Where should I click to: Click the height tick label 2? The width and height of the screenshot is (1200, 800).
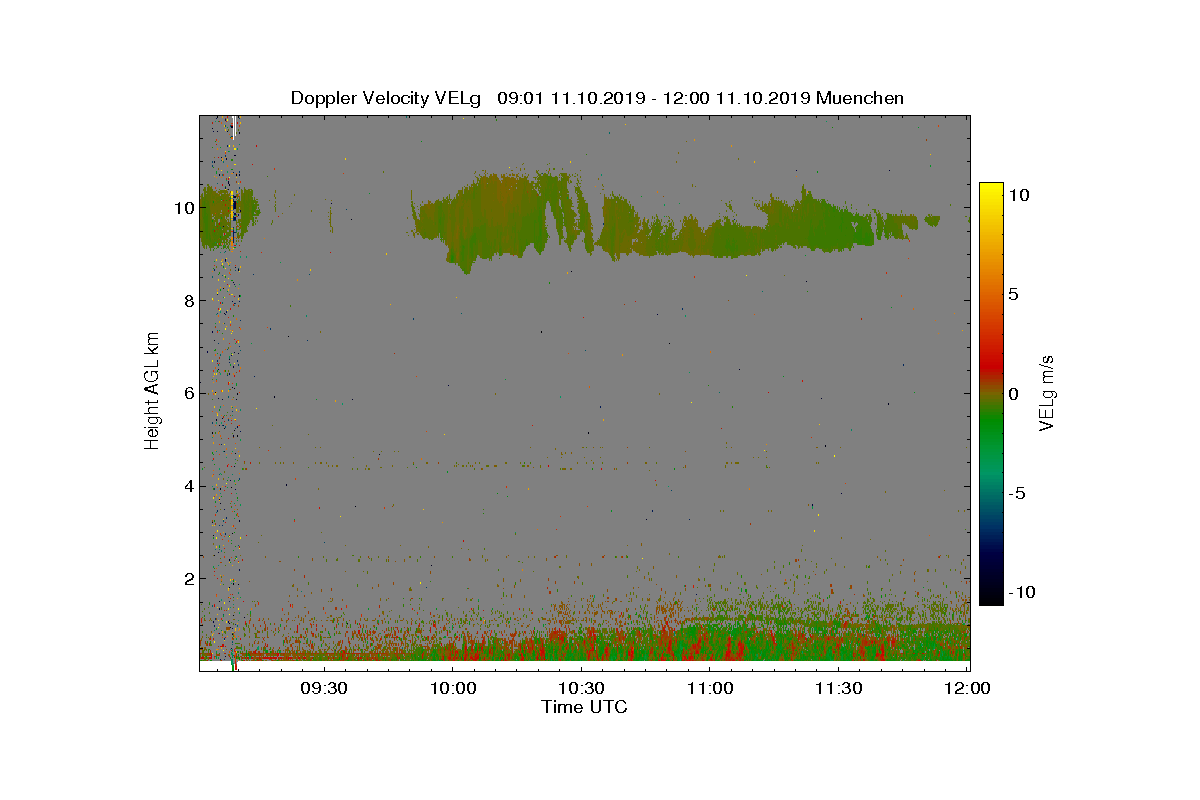point(187,578)
